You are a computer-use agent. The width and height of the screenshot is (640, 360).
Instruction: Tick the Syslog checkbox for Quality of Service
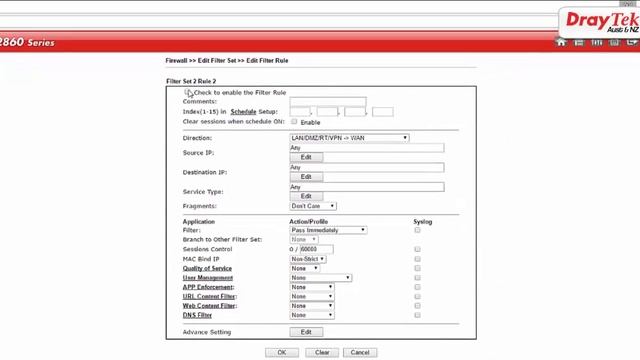[x=417, y=268]
